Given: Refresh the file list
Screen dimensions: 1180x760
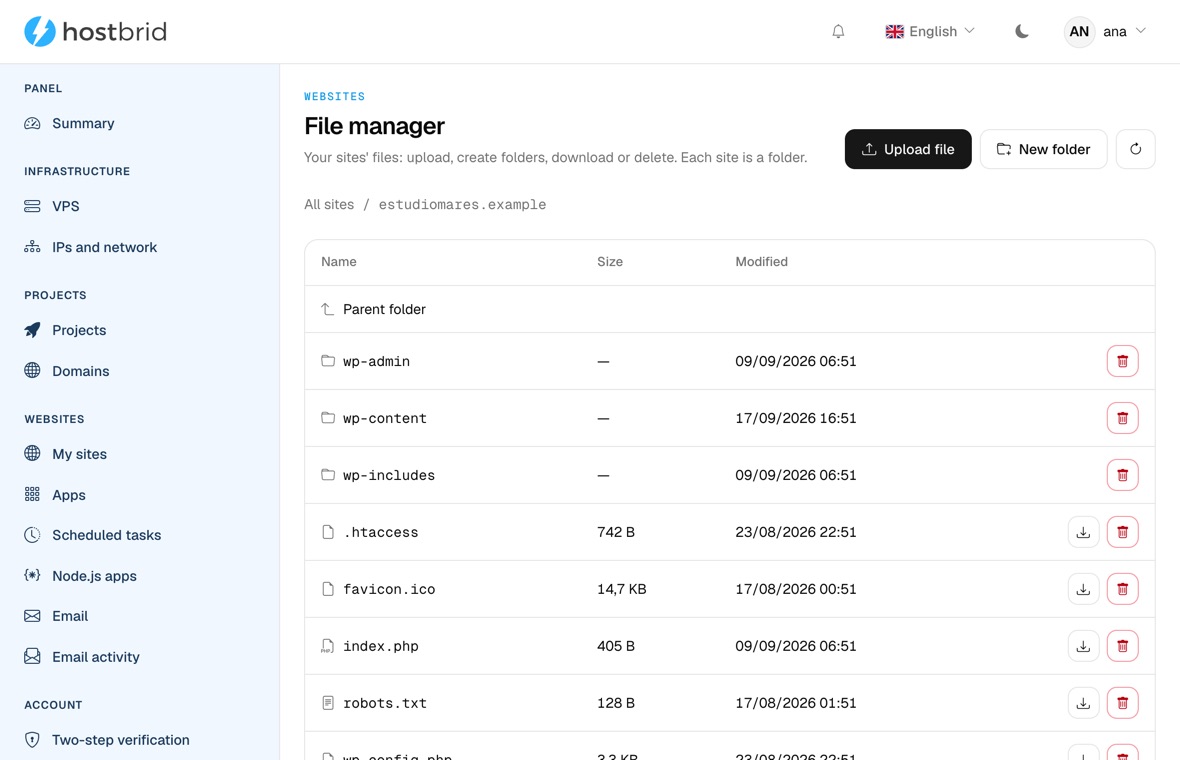Looking at the screenshot, I should coord(1135,149).
